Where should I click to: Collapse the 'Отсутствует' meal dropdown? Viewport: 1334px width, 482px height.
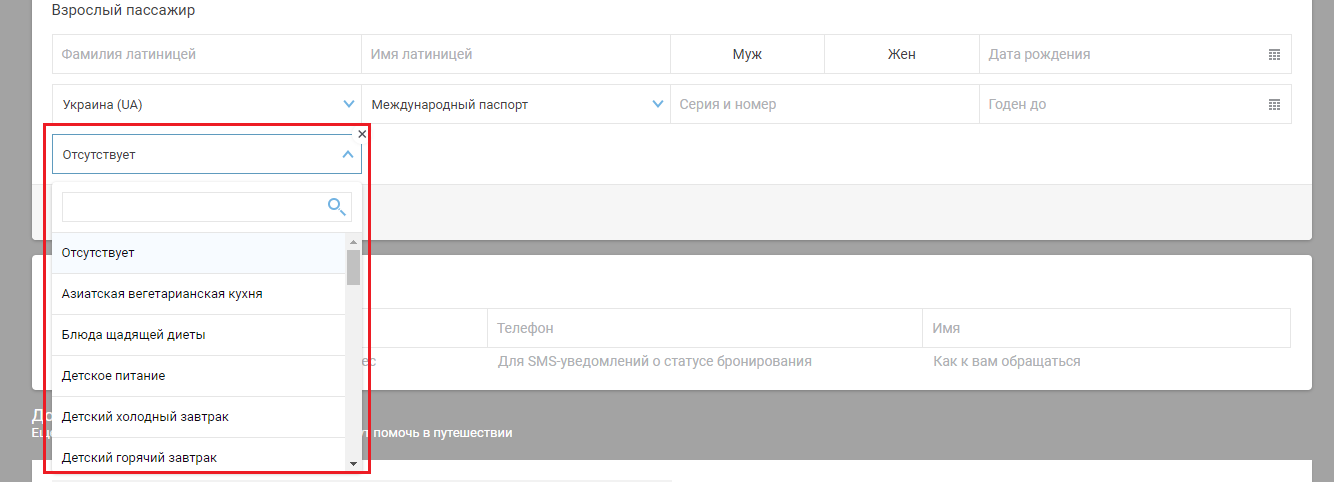click(x=347, y=155)
